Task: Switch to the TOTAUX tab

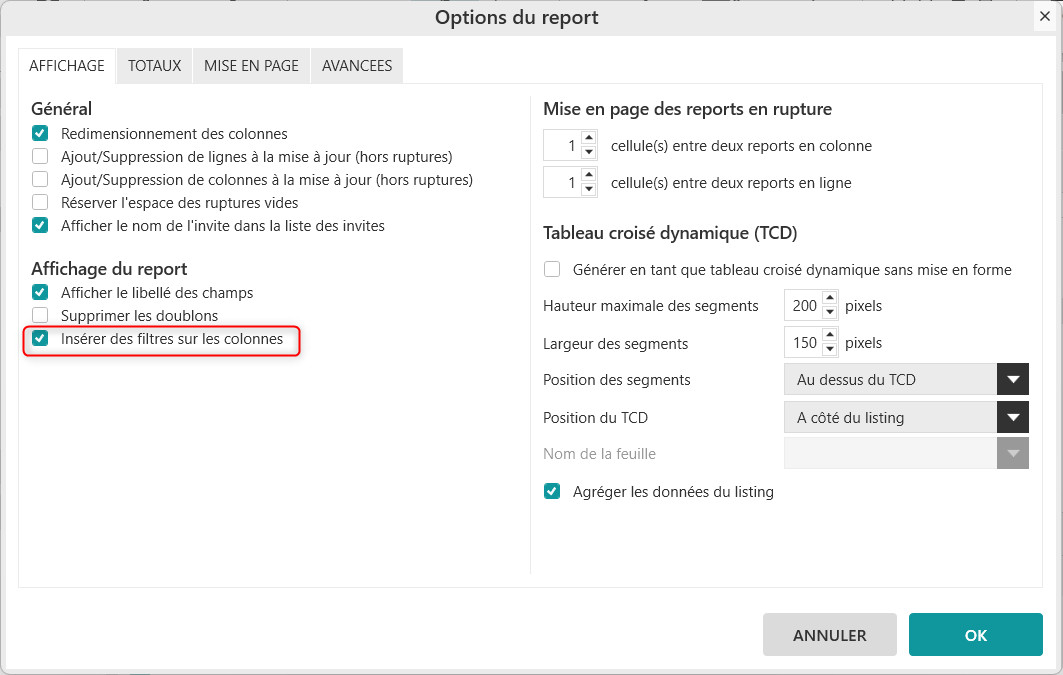Action: pyautogui.click(x=154, y=65)
